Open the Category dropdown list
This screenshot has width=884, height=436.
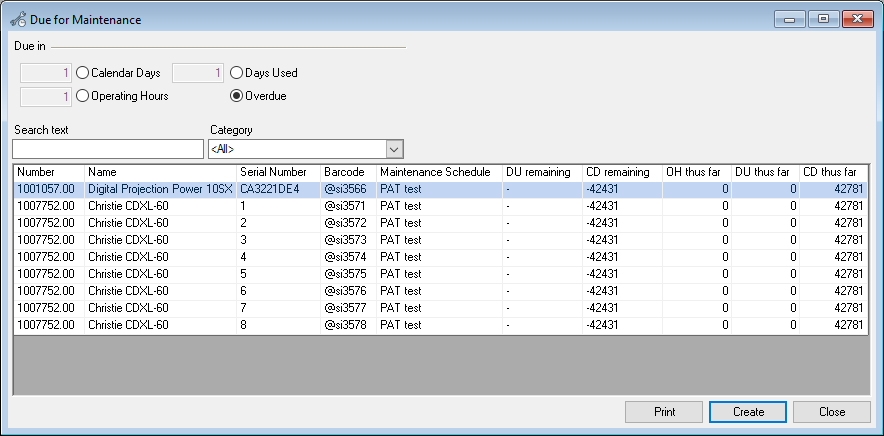point(394,149)
